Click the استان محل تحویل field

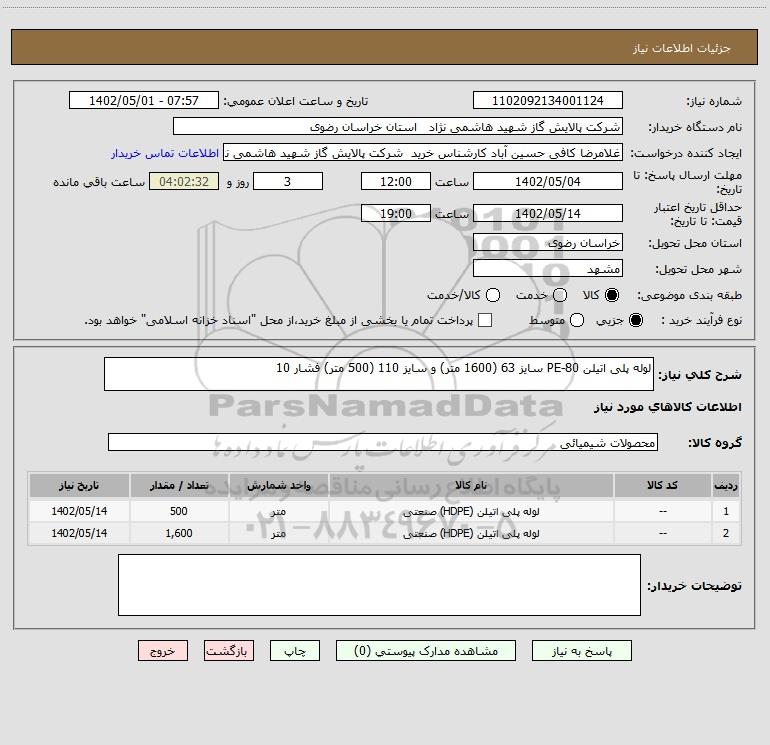click(x=547, y=243)
